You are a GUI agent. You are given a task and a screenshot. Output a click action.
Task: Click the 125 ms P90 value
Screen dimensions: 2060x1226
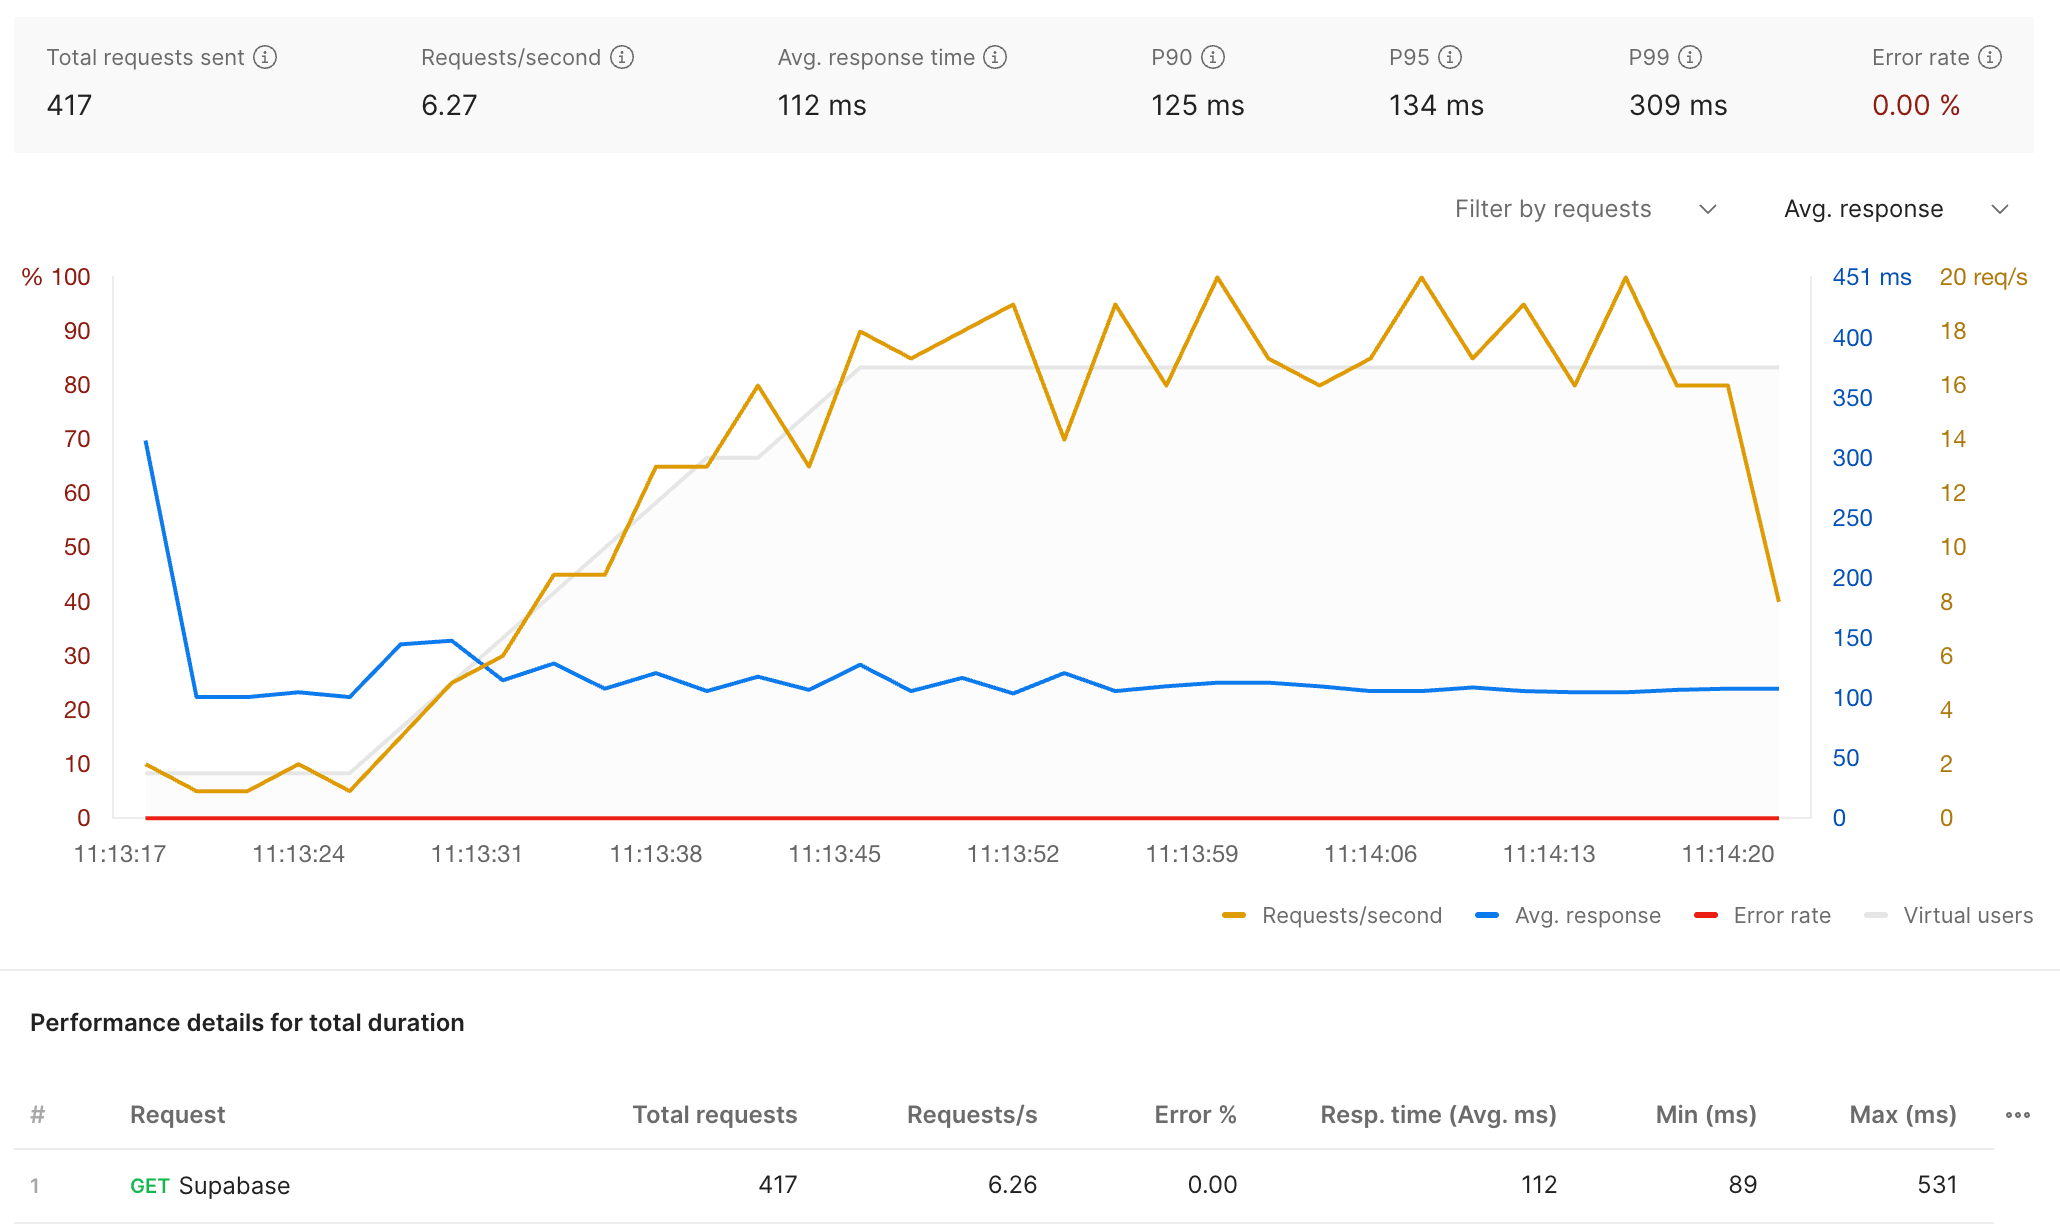[x=1197, y=105]
